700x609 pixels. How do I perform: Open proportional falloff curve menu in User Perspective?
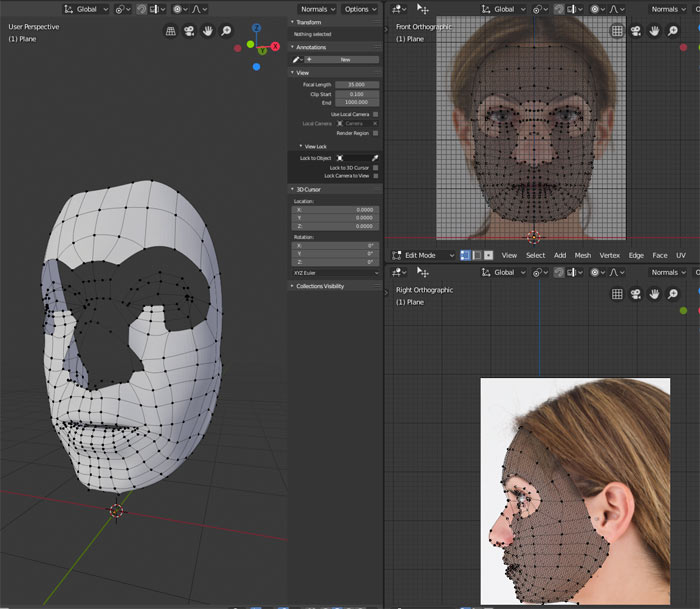(x=199, y=9)
